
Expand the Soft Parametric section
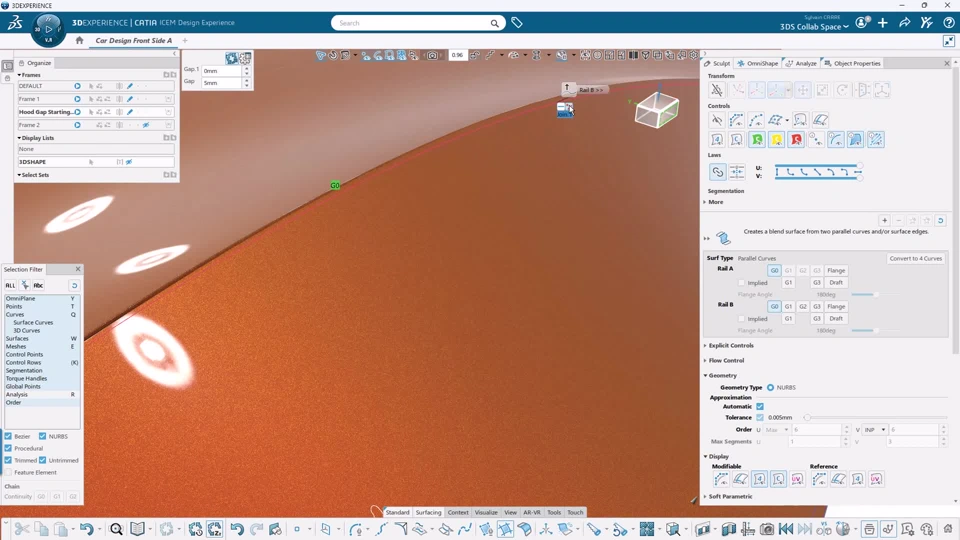[x=705, y=497]
